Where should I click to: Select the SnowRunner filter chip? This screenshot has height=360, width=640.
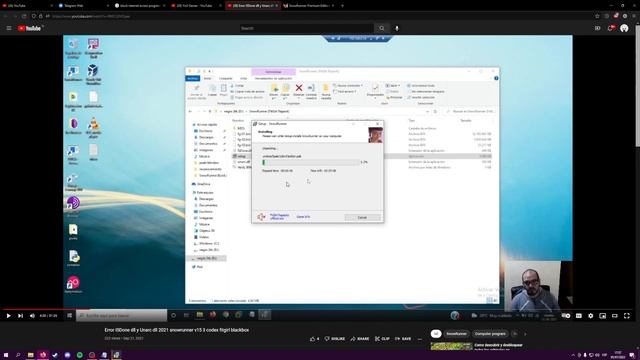456,334
